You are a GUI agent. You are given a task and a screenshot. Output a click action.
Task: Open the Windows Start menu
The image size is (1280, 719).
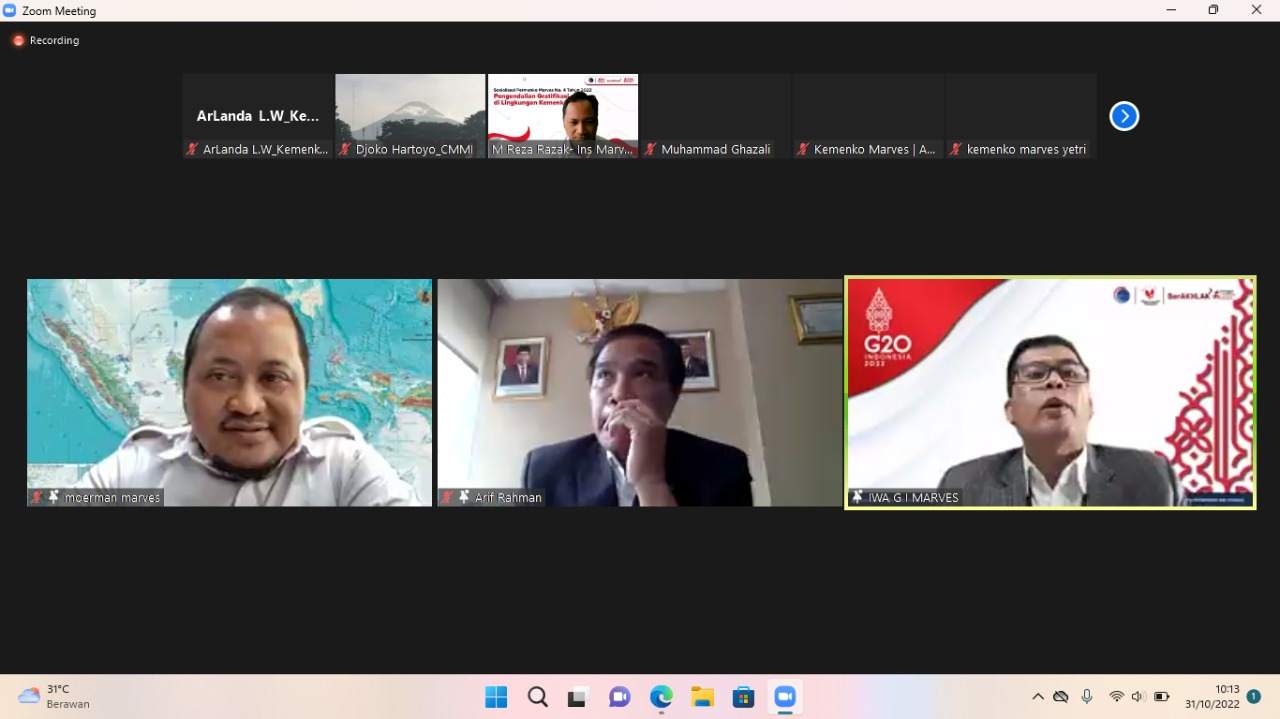pos(496,697)
